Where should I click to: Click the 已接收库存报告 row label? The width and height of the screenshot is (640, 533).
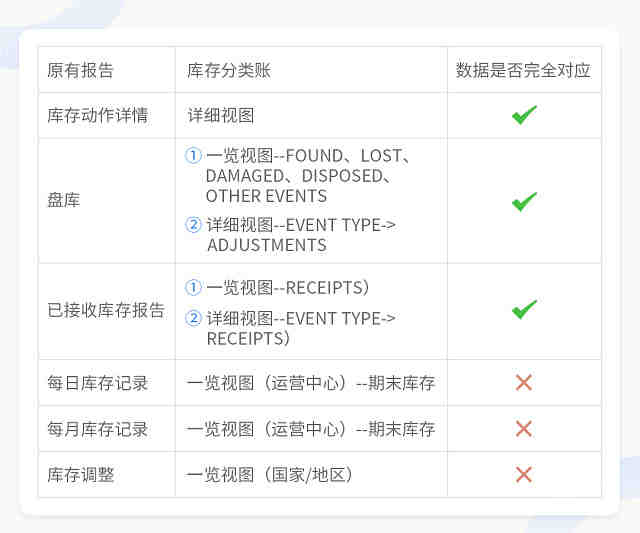point(106,310)
